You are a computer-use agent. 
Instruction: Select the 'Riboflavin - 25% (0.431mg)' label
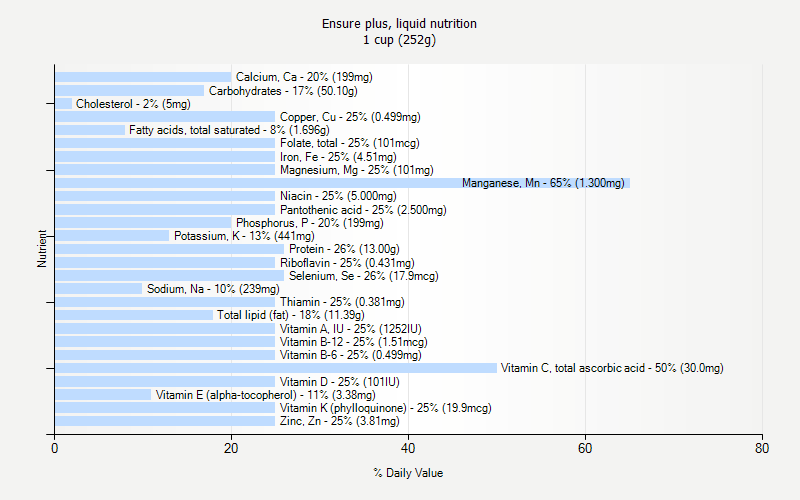347,263
